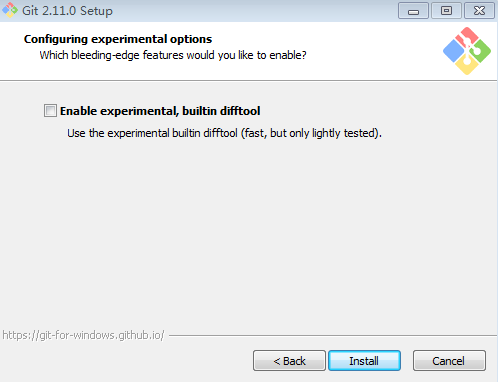Close the Git 2.11.0 Setup window
This screenshot has width=498, height=382.
tap(480, 11)
